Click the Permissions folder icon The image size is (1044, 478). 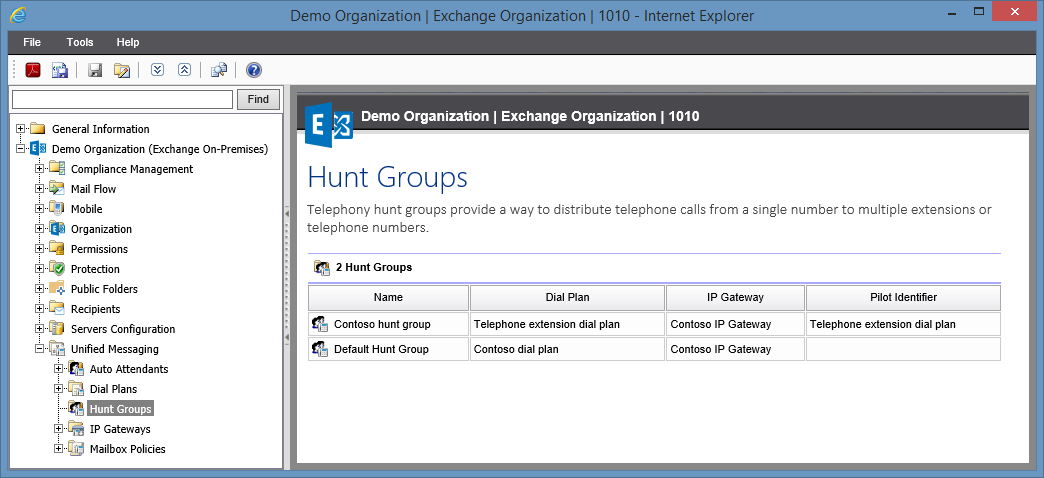point(57,248)
